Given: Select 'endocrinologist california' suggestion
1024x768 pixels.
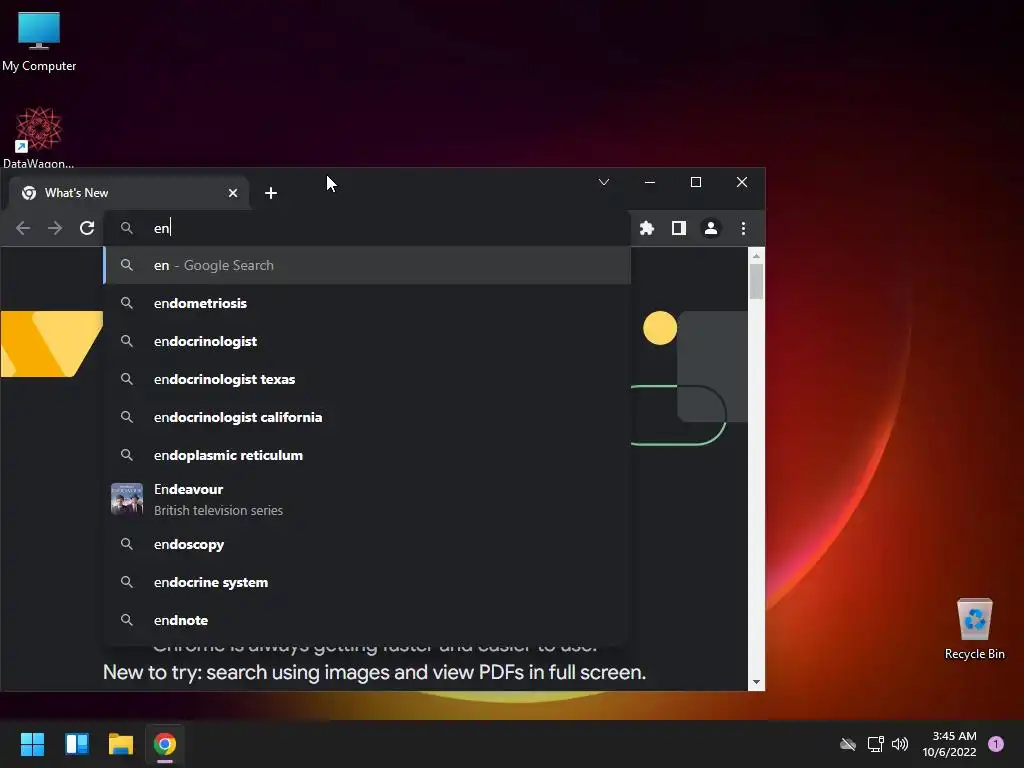Looking at the screenshot, I should tap(367, 417).
